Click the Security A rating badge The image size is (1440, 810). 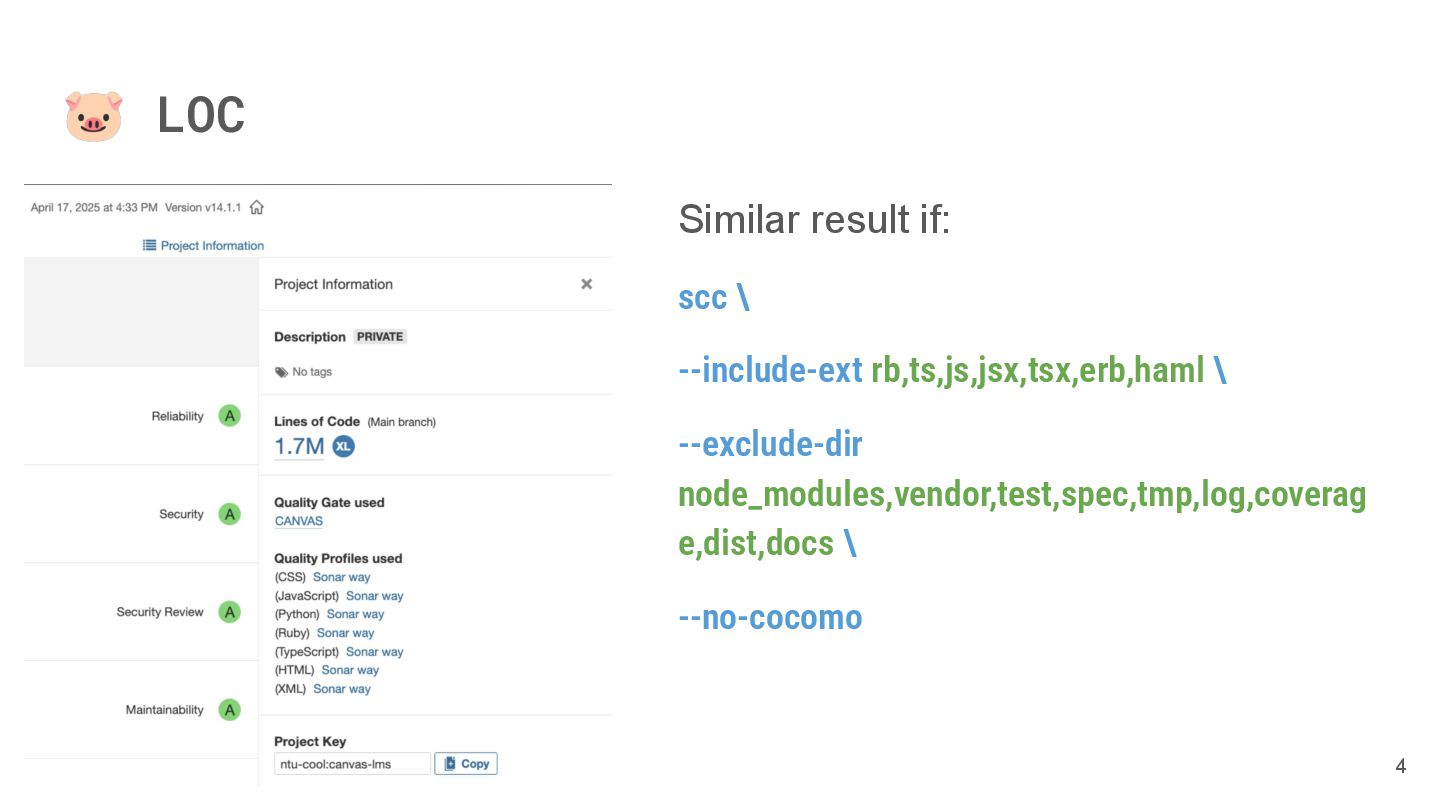[x=230, y=514]
